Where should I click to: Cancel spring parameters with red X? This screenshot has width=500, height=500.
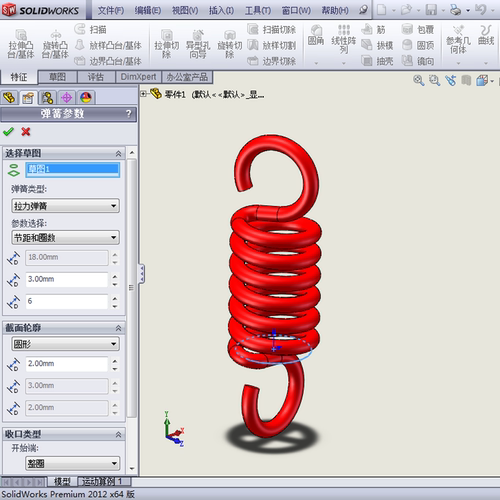coord(26,132)
